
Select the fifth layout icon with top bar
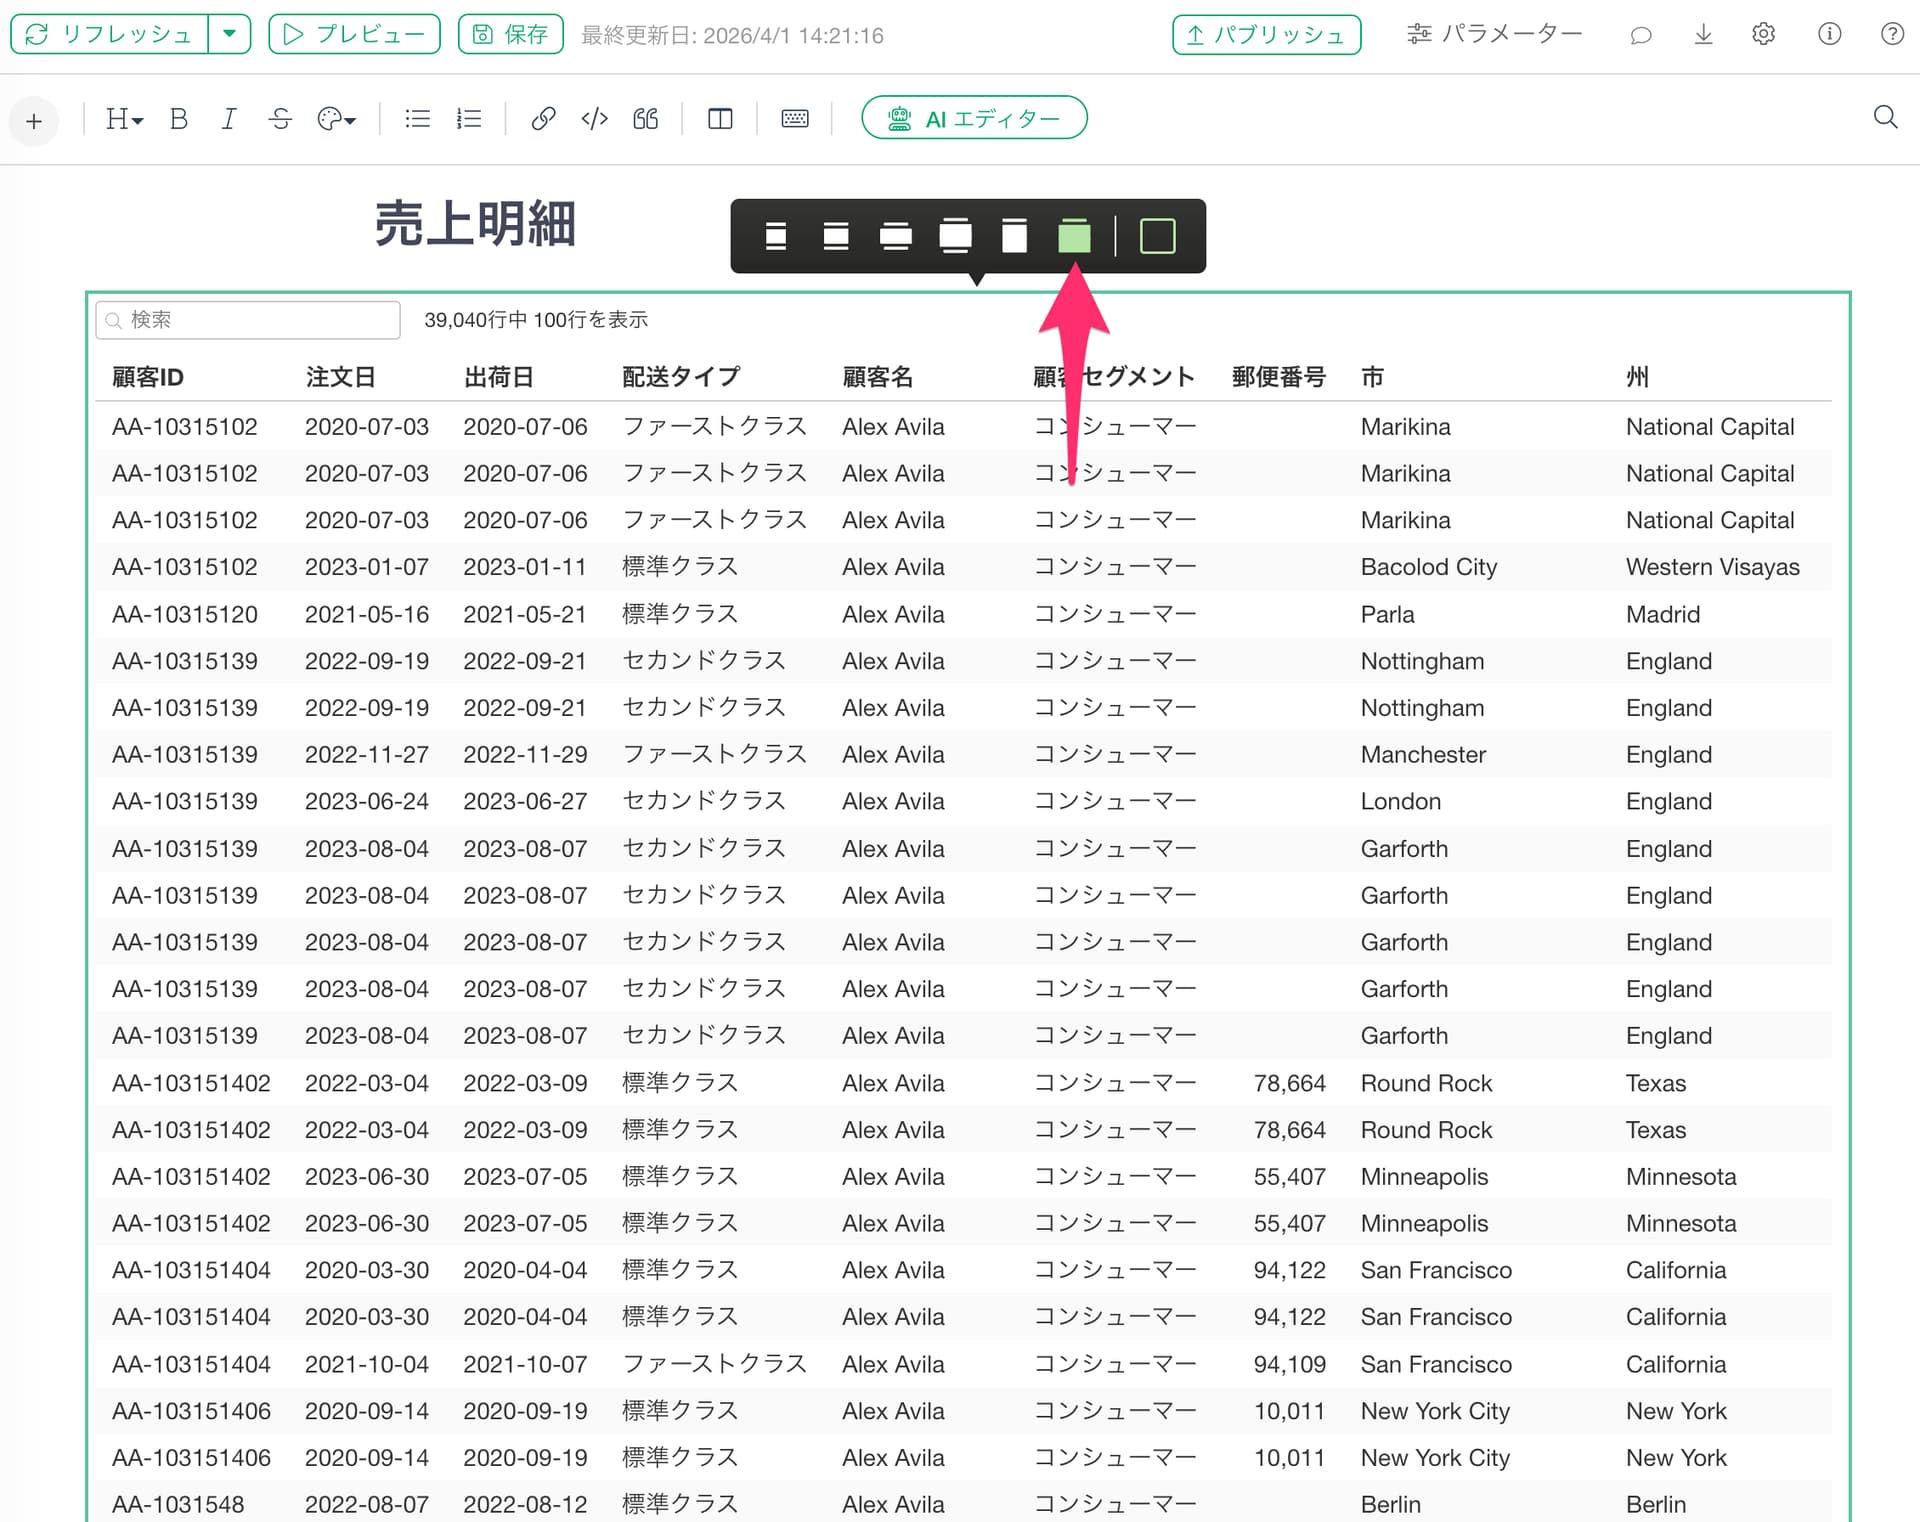point(1014,237)
